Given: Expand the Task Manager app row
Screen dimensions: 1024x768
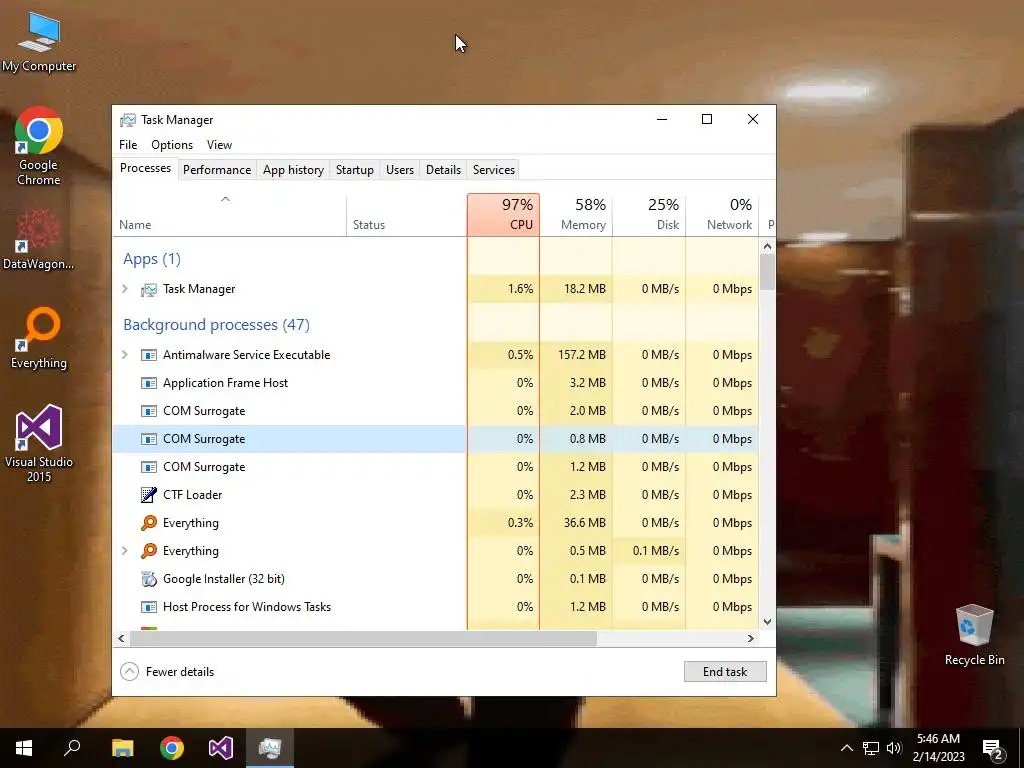Looking at the screenshot, I should [x=125, y=289].
